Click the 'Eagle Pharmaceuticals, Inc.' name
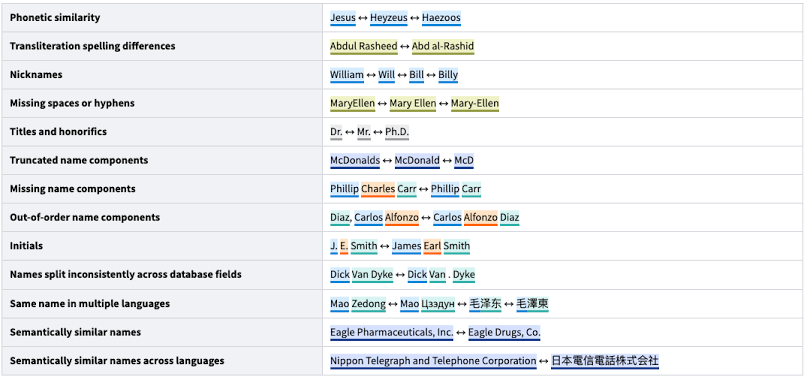The width and height of the screenshot is (807, 380). [x=392, y=333]
